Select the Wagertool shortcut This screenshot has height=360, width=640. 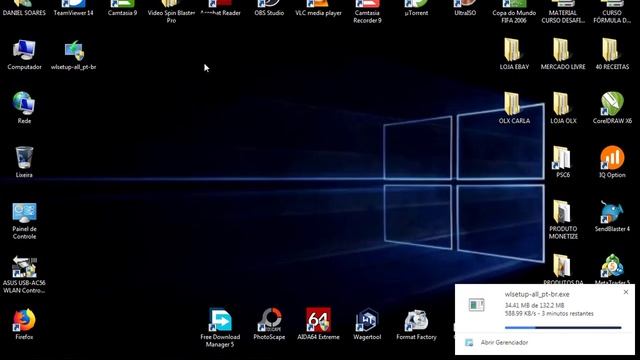[367, 324]
